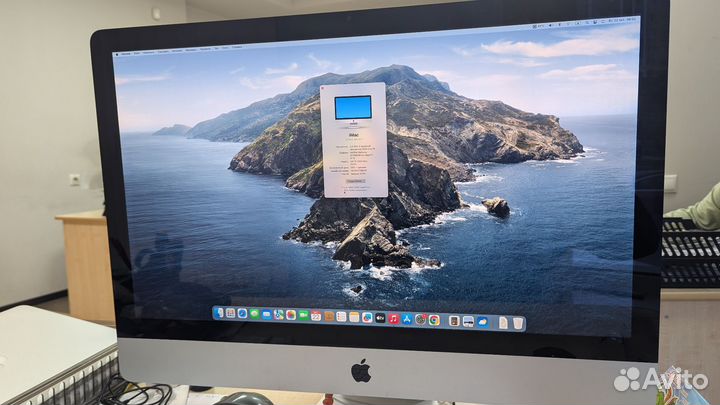720x405 pixels.
Task: Open the Trash in the Dock
Action: [518, 323]
